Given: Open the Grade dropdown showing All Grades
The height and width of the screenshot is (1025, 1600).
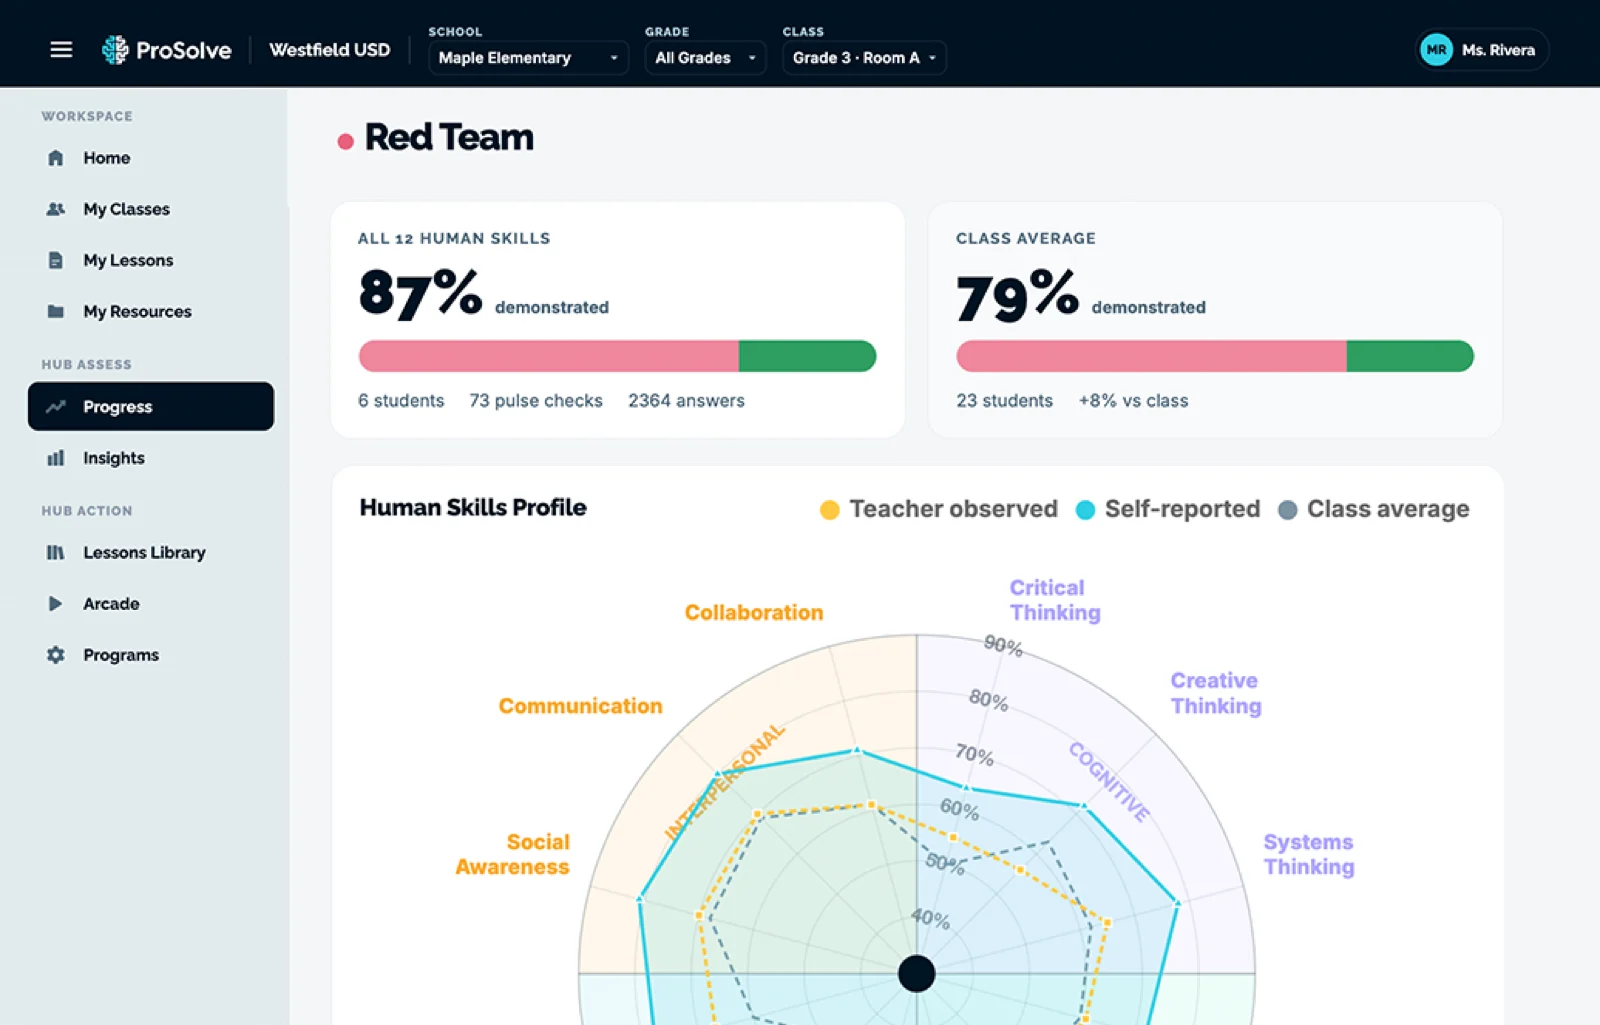Looking at the screenshot, I should point(705,58).
